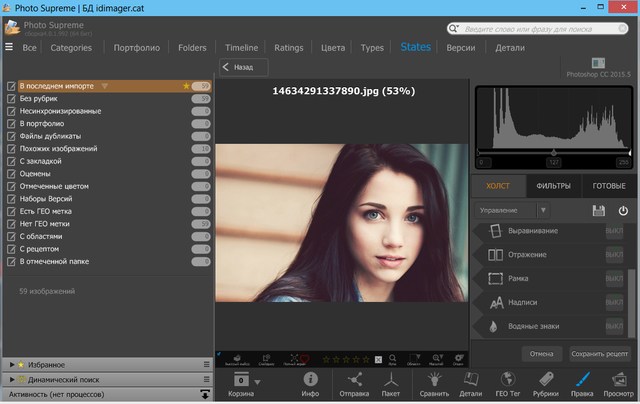Open the Инфо panel icon
Screen dimensions: 640x404
310,380
